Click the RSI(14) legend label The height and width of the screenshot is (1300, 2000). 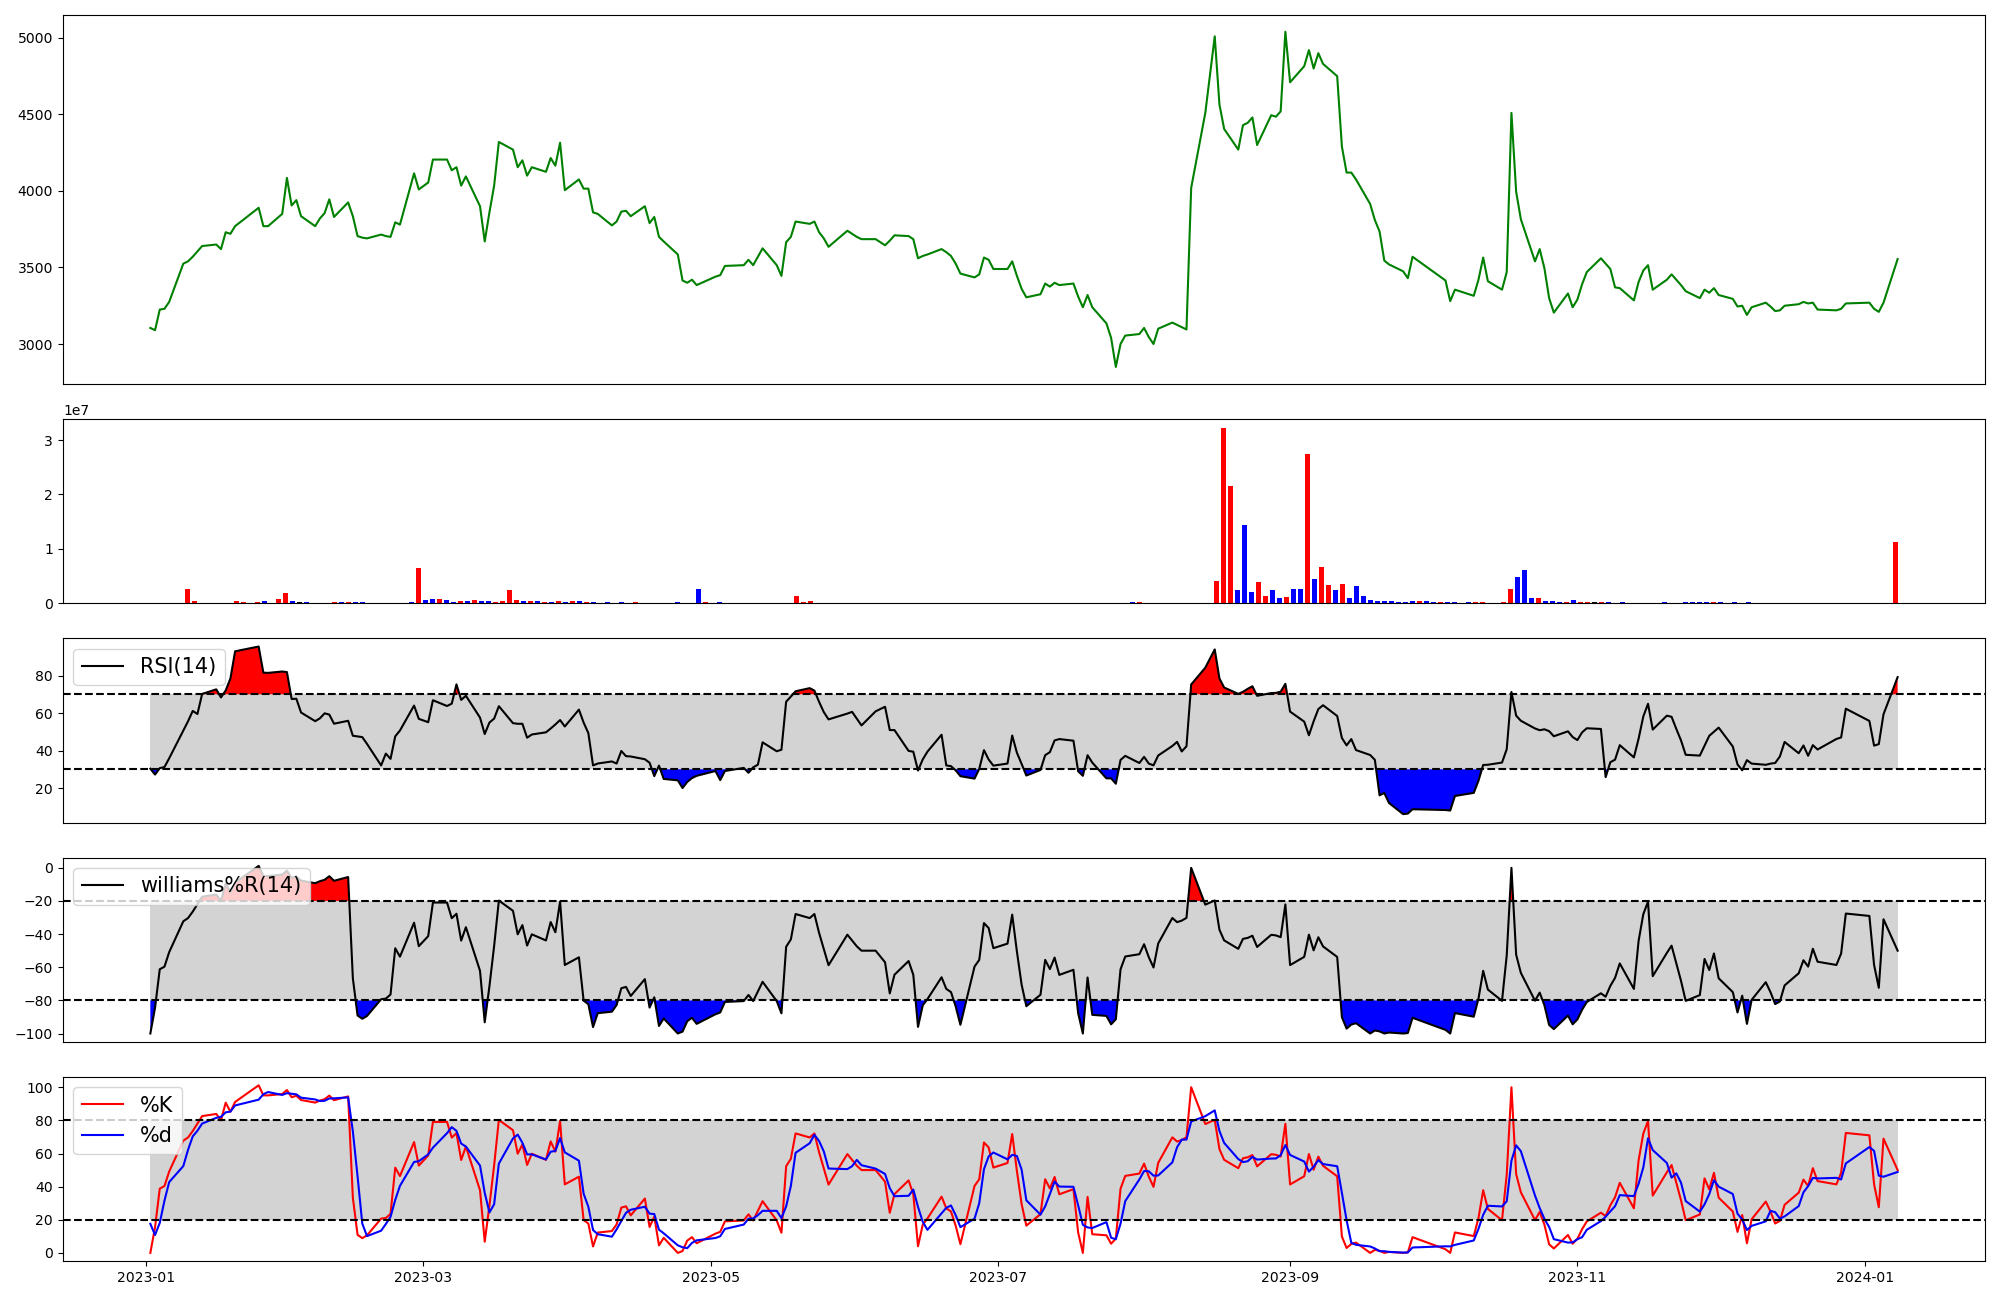coord(177,666)
